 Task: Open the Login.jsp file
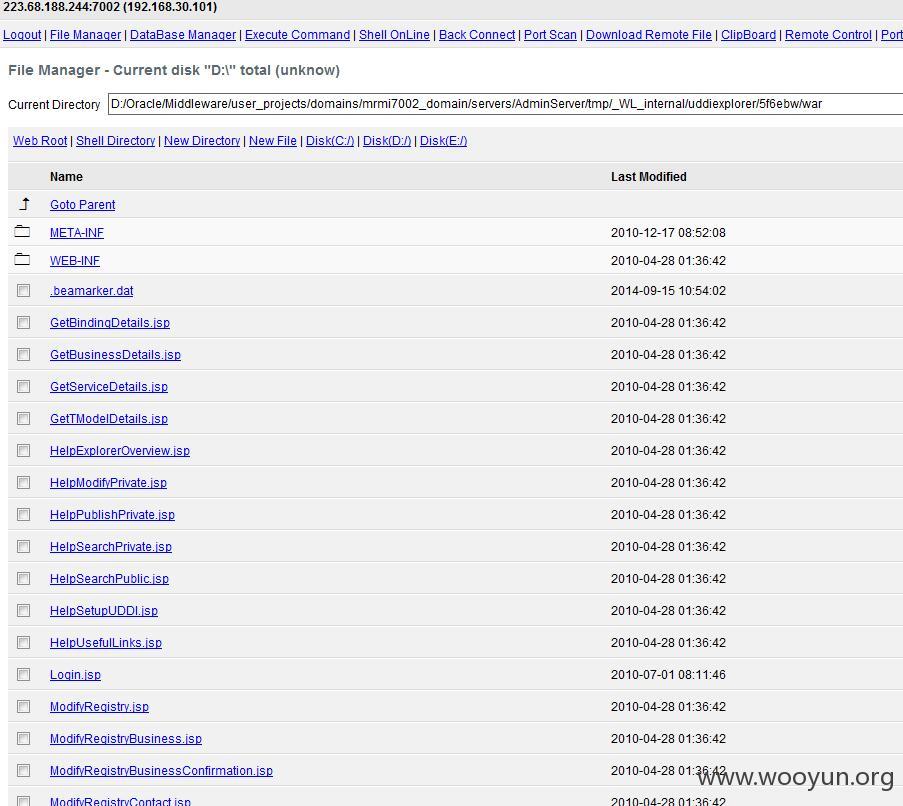tap(75, 674)
